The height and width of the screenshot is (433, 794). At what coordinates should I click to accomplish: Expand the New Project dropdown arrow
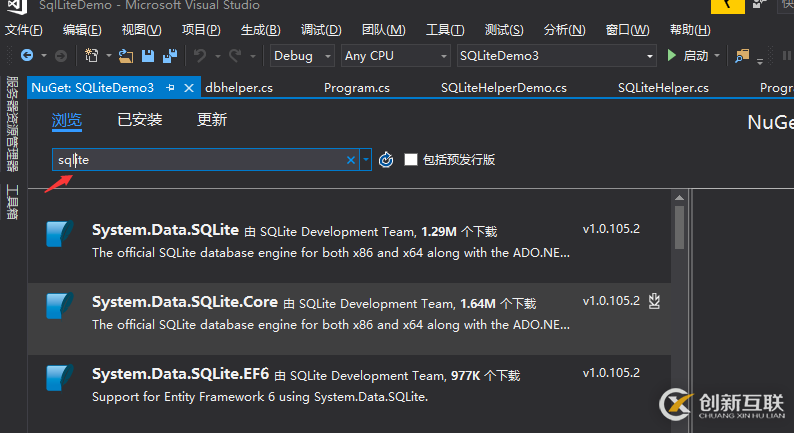(108, 56)
